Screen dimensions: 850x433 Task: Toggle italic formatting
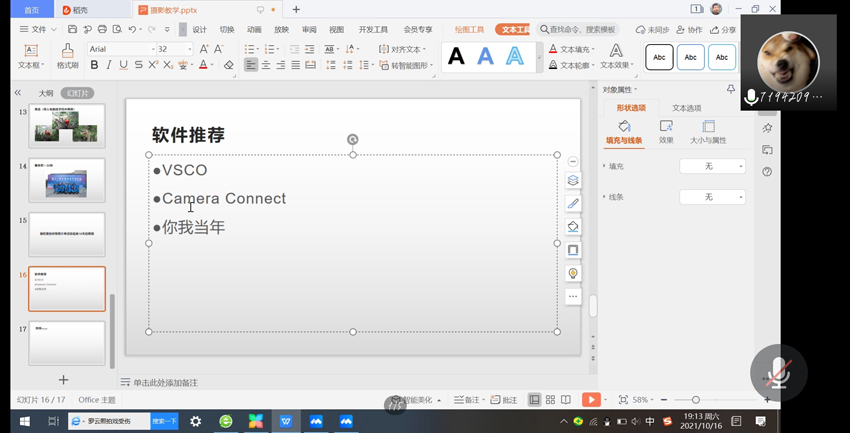(109, 65)
